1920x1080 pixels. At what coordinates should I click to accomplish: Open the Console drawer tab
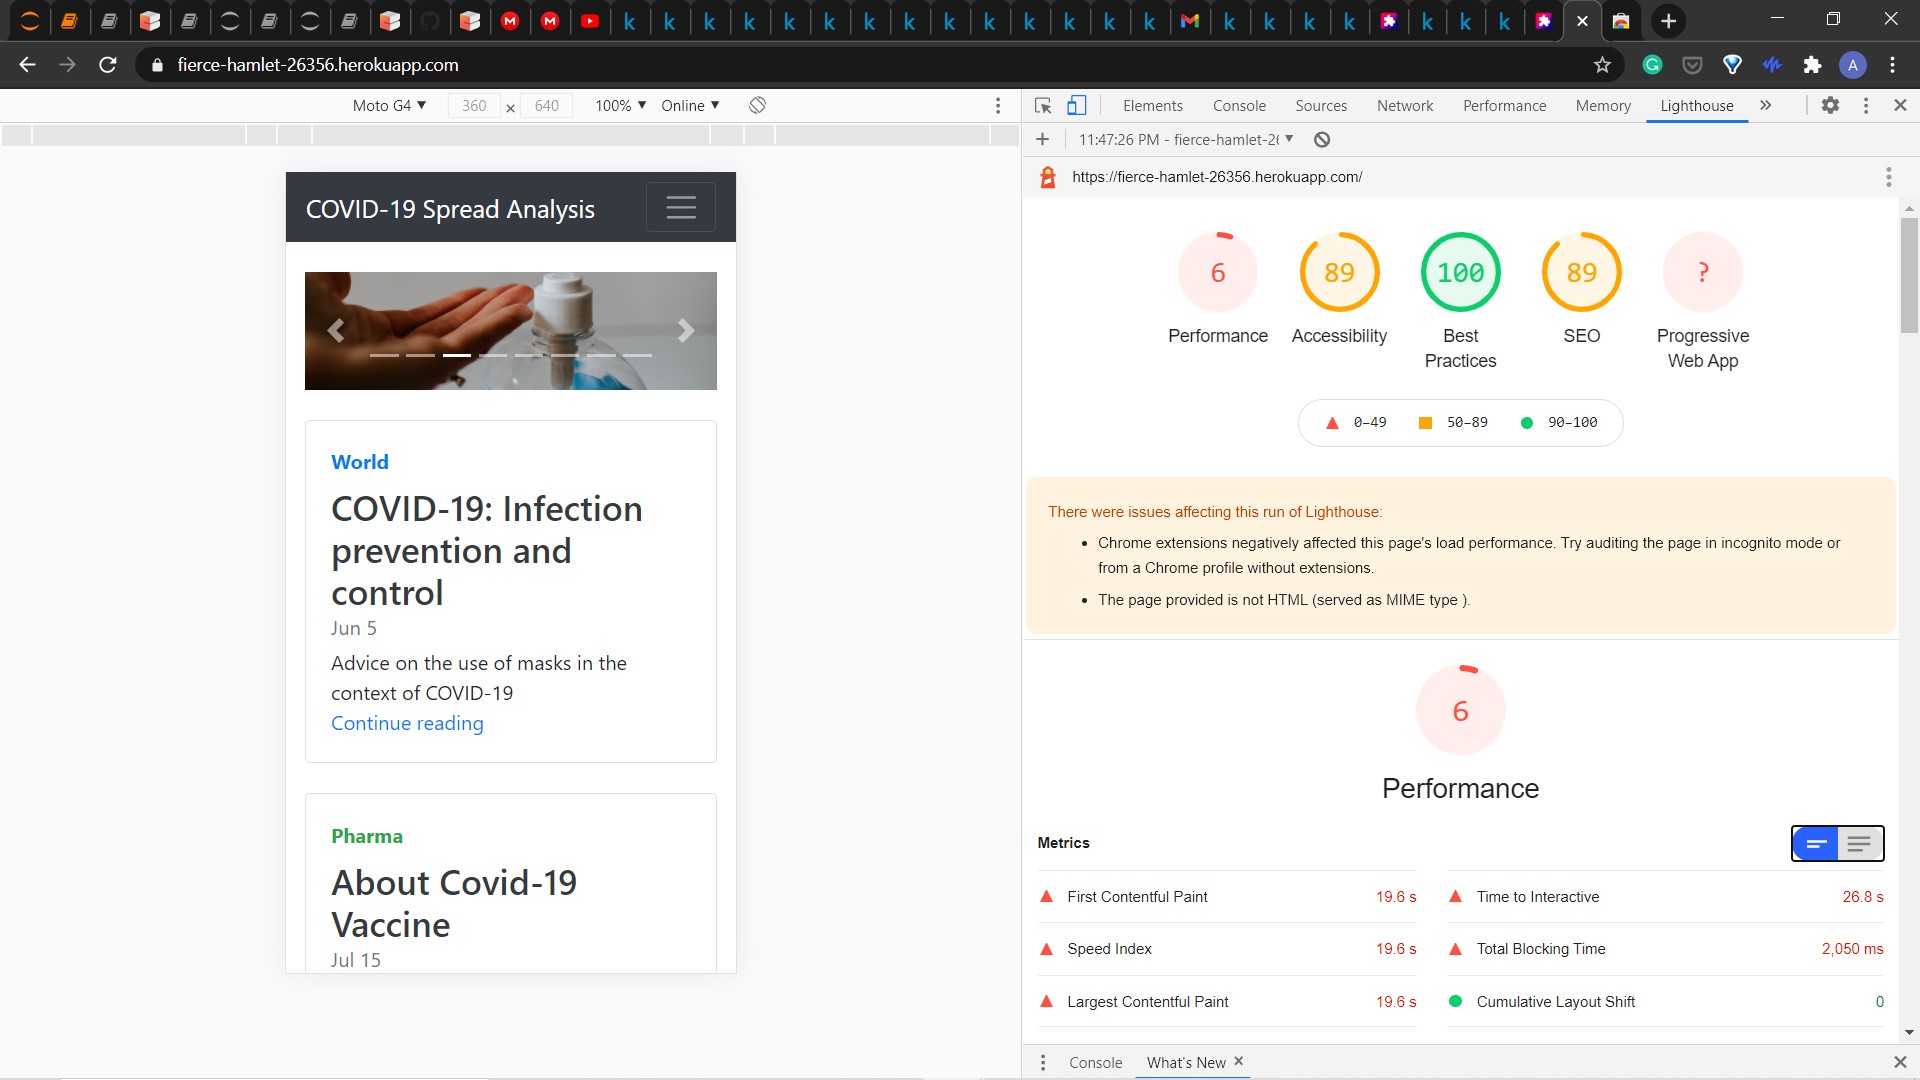pyautogui.click(x=1095, y=1063)
